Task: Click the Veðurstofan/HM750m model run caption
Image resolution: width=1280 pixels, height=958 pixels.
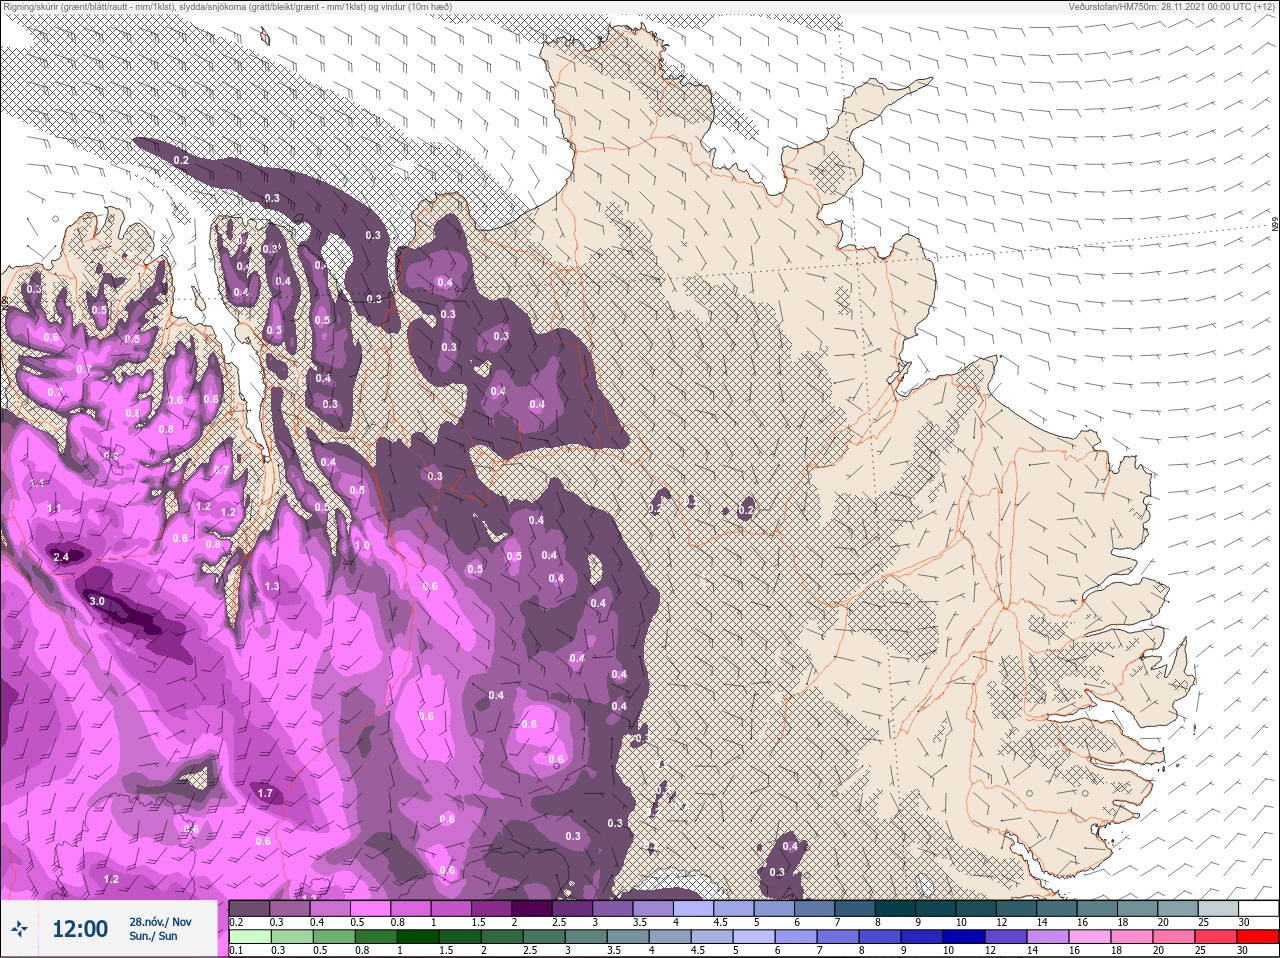Action: 1172,7
